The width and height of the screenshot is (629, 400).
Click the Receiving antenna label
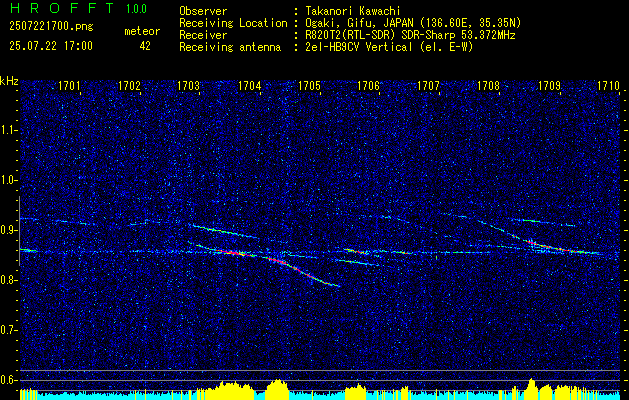pos(230,47)
